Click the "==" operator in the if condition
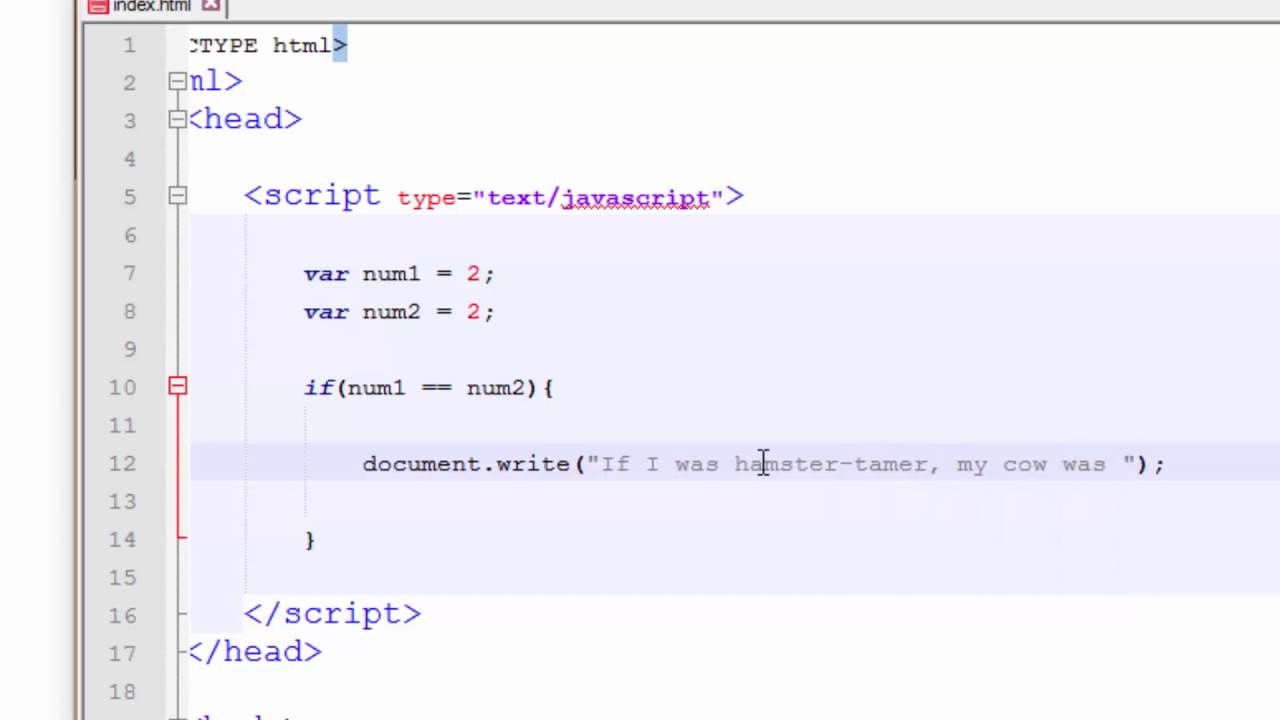1280x720 pixels. point(437,388)
